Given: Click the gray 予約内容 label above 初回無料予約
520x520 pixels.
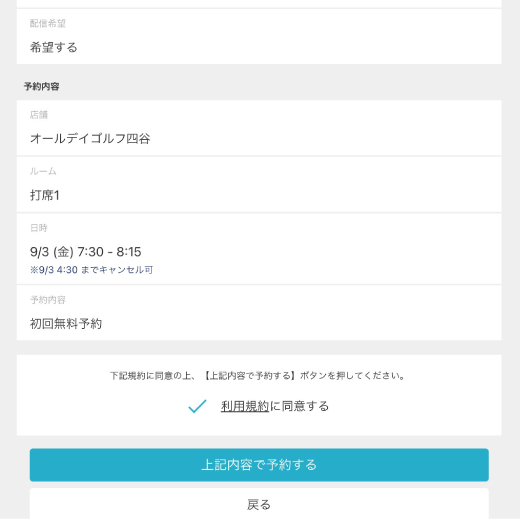Looking at the screenshot, I should coord(48,300).
